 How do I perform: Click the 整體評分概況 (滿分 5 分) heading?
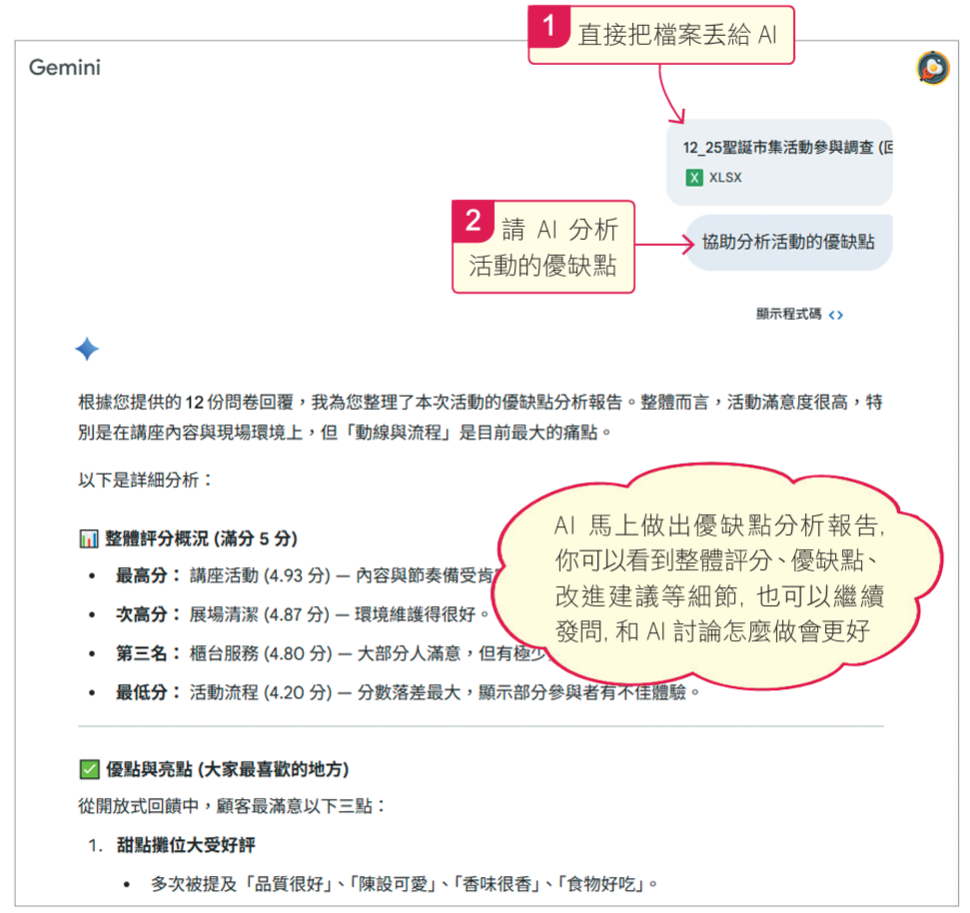point(201,539)
